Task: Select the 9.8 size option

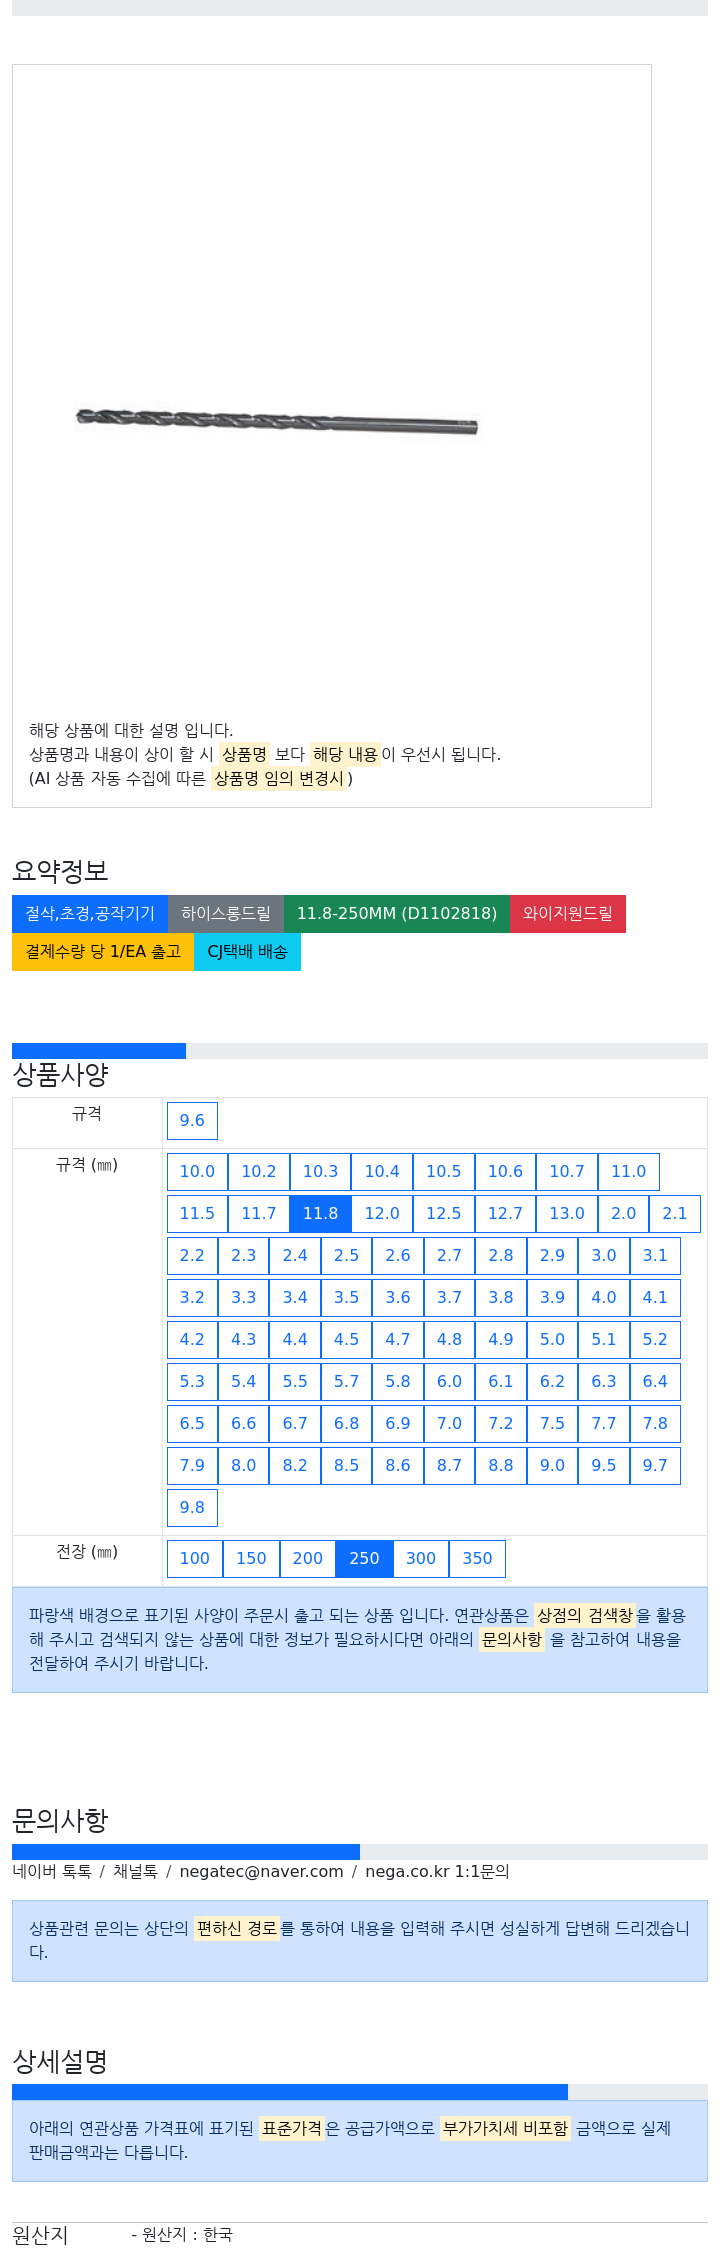Action: [x=192, y=1507]
